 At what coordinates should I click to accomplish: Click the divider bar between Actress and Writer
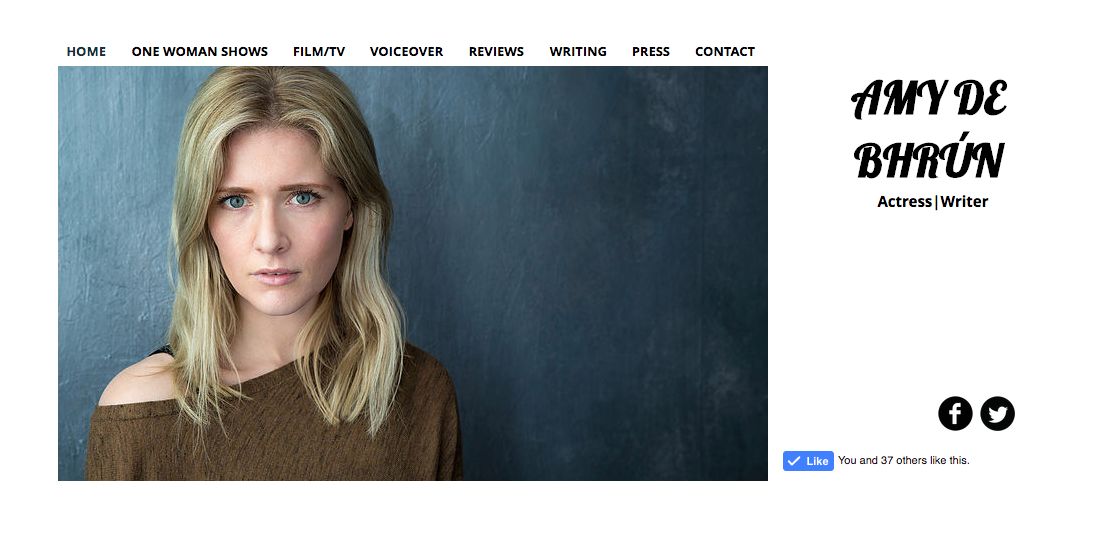tap(936, 203)
